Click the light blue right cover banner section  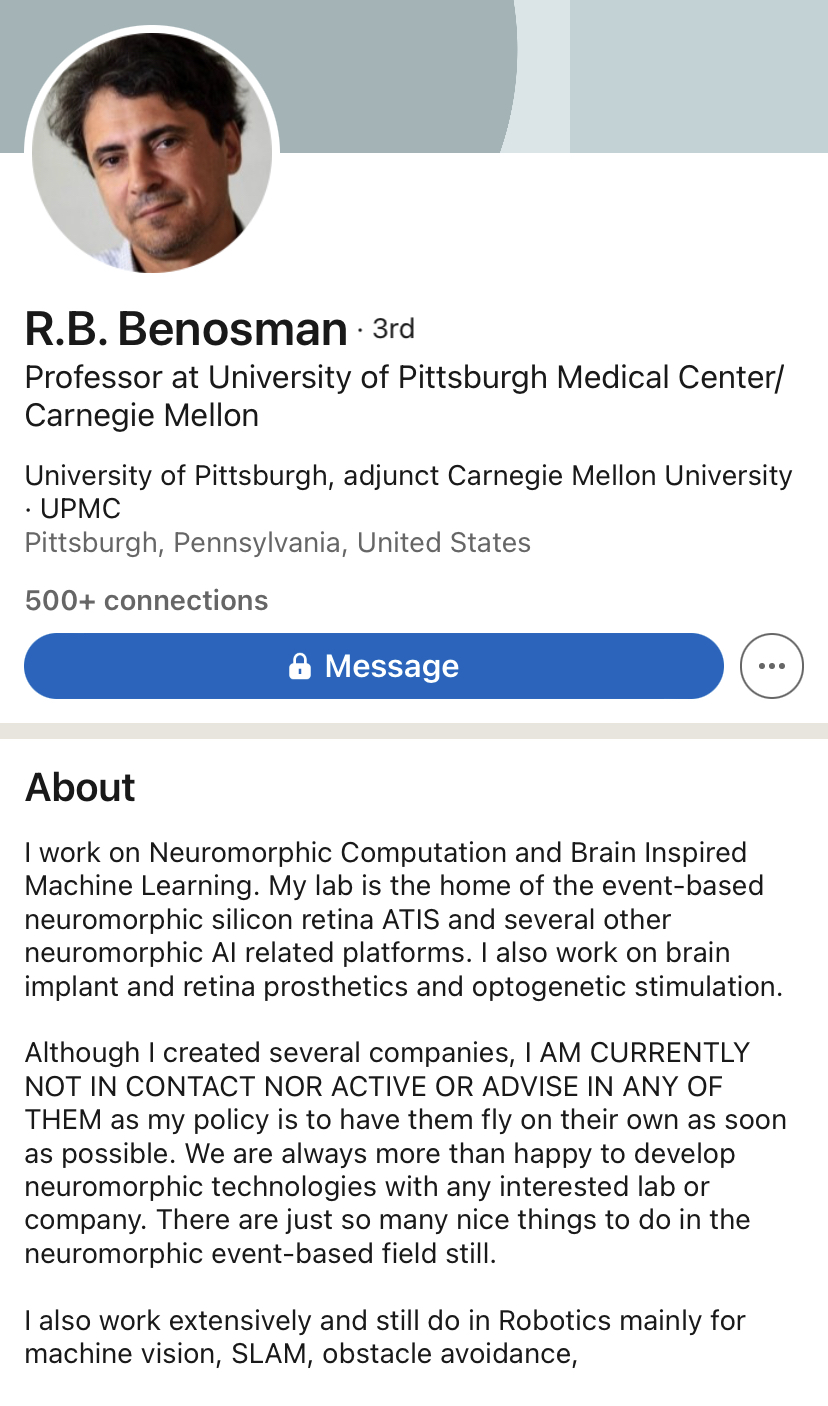pos(698,75)
